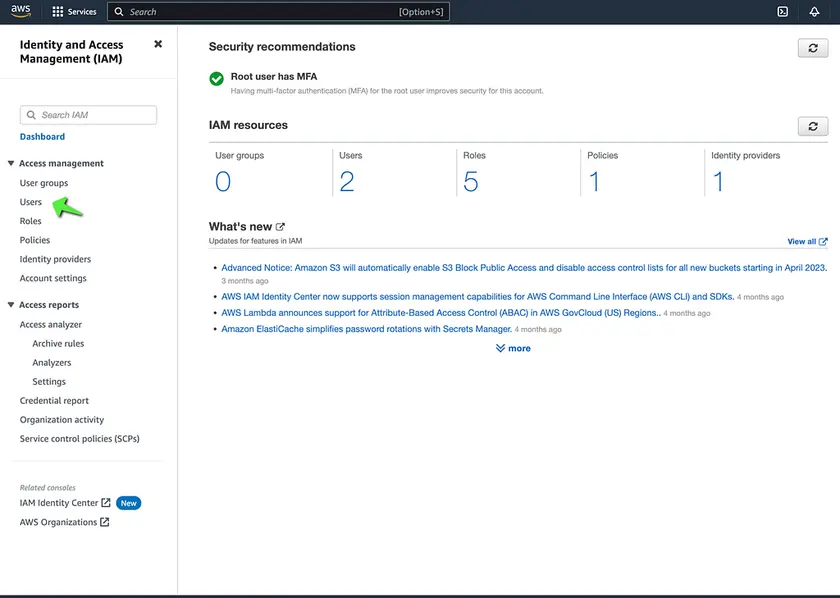840x598 pixels.
Task: Open Archive rules under Access analyzer
Action: pyautogui.click(x=58, y=343)
